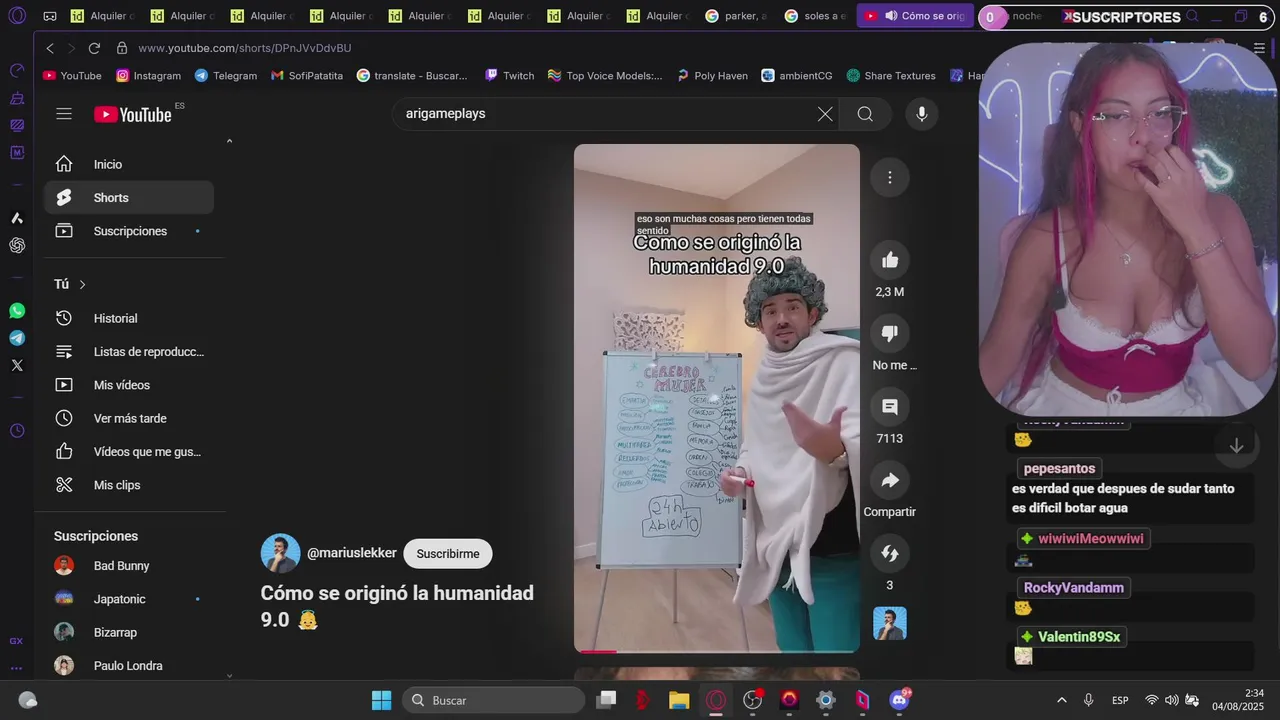Click mariuslekker's round avatar beside channel name
This screenshot has width=1280, height=720.
coord(281,553)
